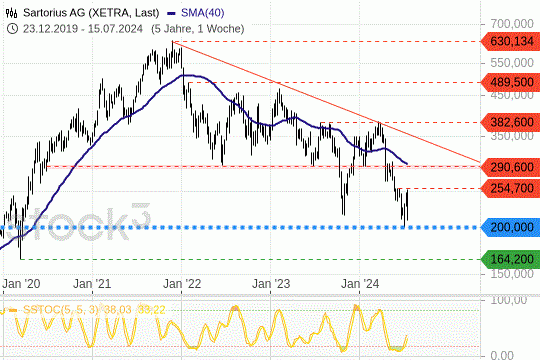This screenshot has width=540, height=360.
Task: Select the 254,700 price level label
Action: pyautogui.click(x=510, y=188)
